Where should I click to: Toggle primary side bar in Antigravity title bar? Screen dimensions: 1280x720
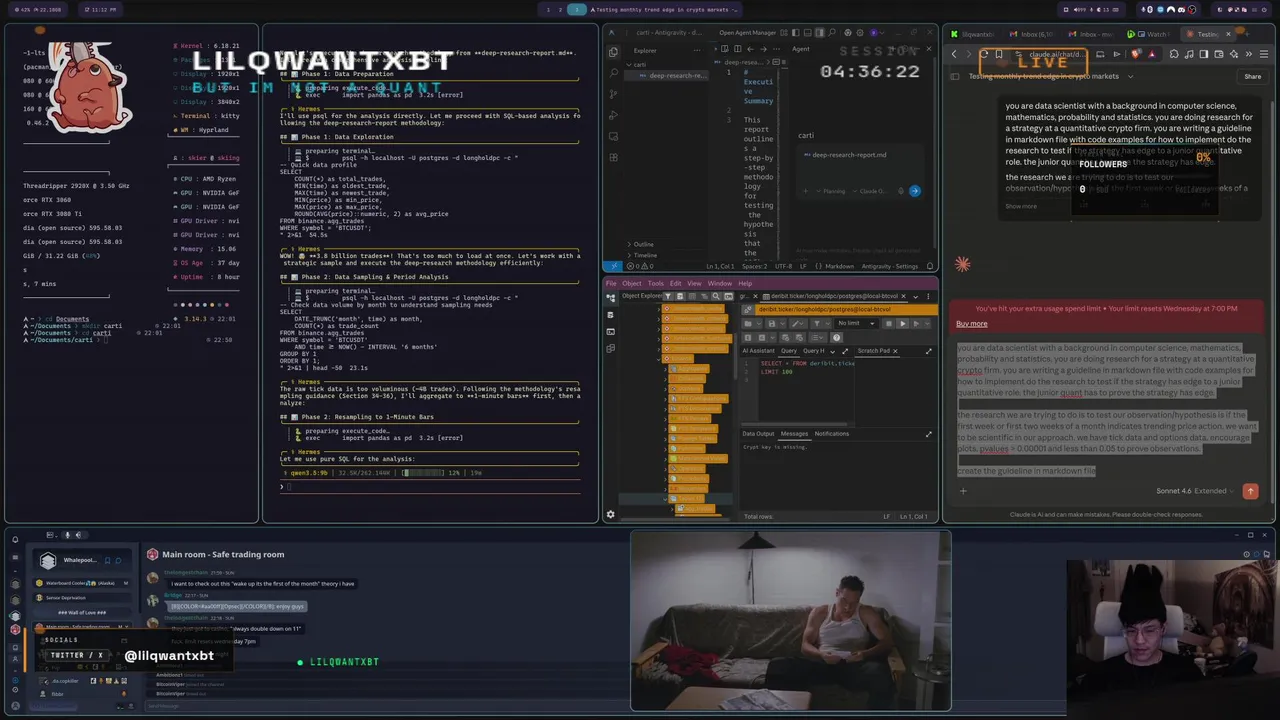click(x=796, y=32)
